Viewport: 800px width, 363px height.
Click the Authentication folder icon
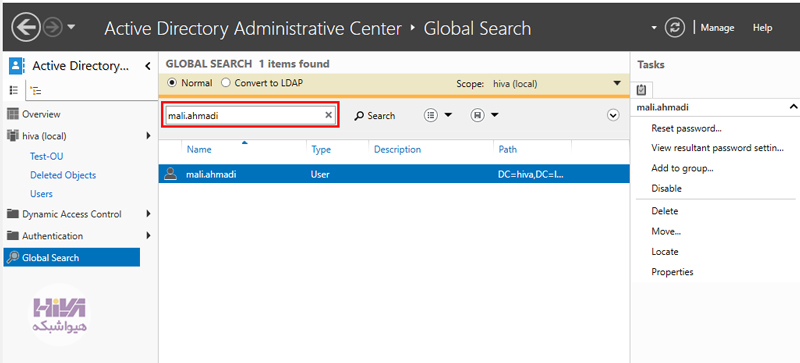point(13,235)
